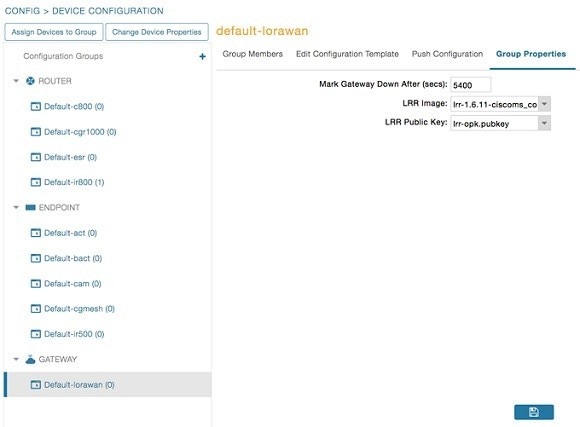Click the Mark Gateway Down After field

pyautogui.click(x=471, y=85)
